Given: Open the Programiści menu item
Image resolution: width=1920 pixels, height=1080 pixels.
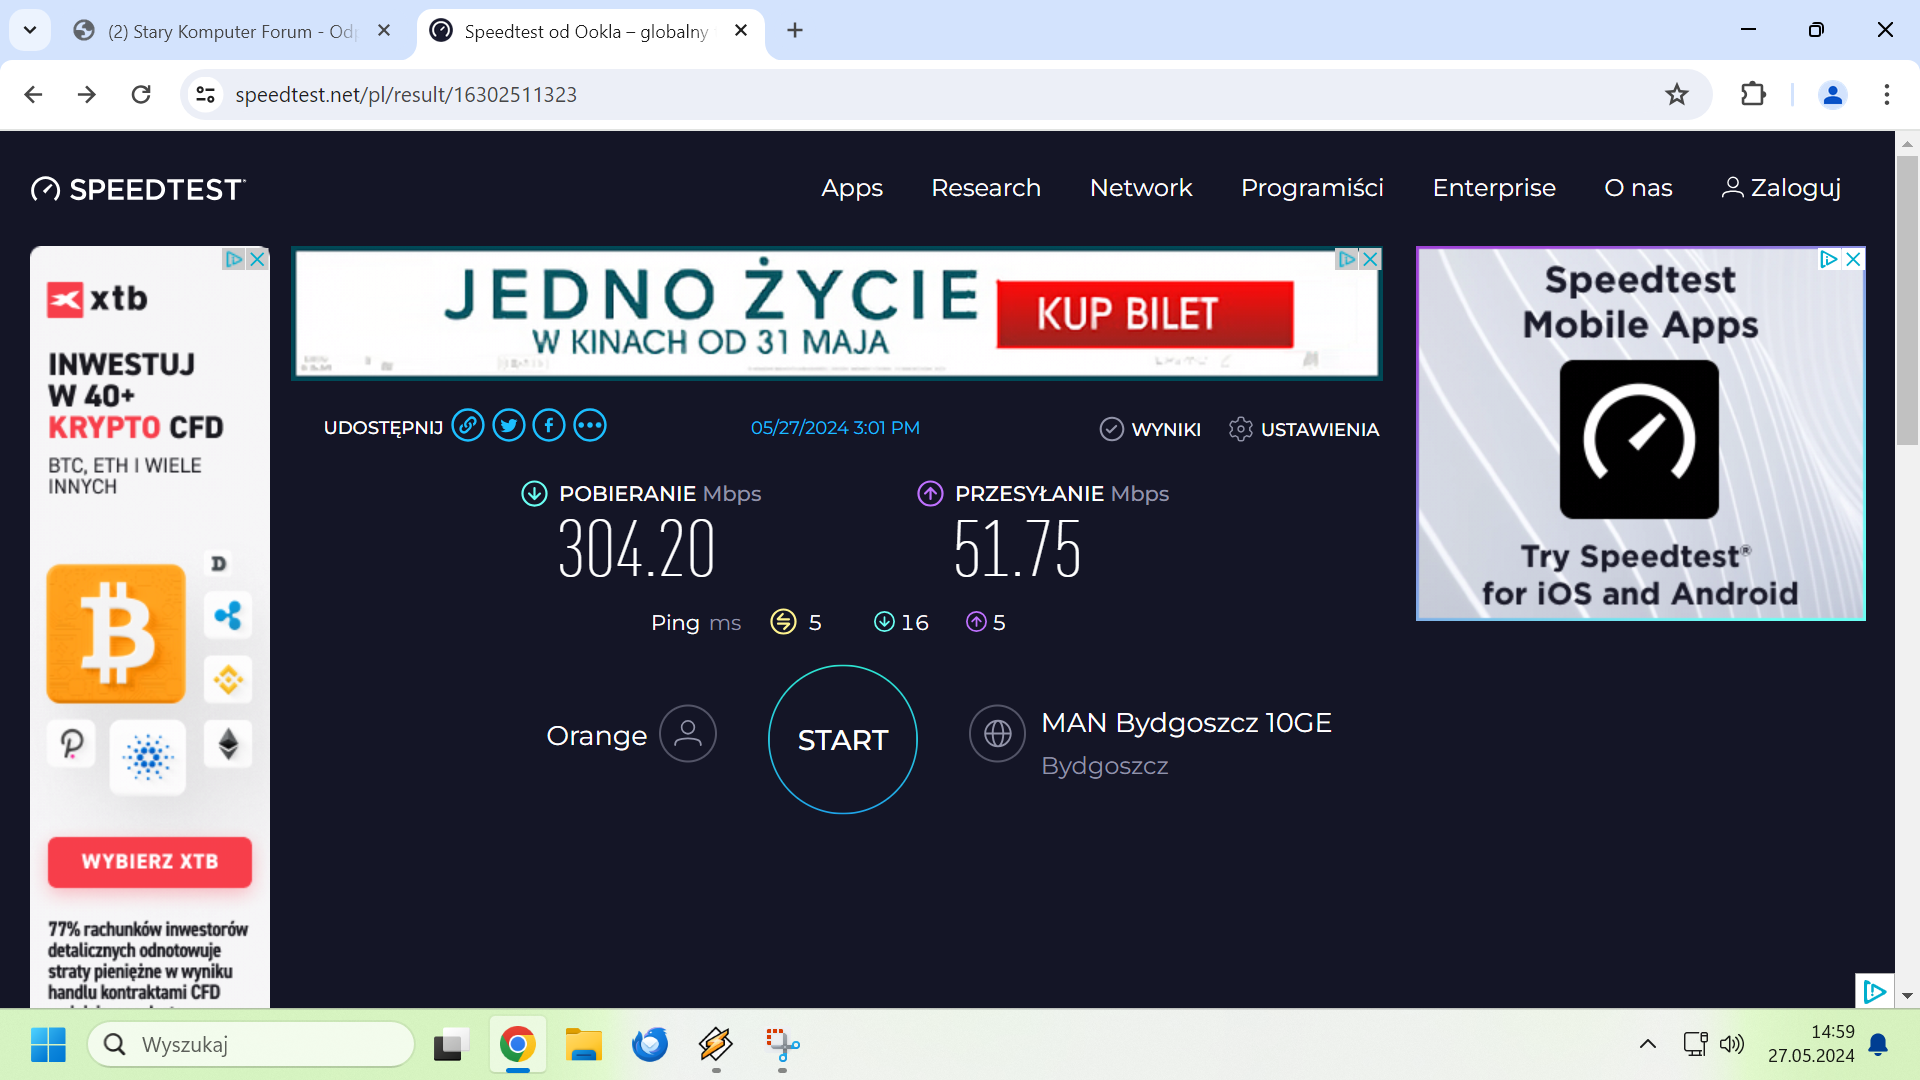Looking at the screenshot, I should point(1312,188).
